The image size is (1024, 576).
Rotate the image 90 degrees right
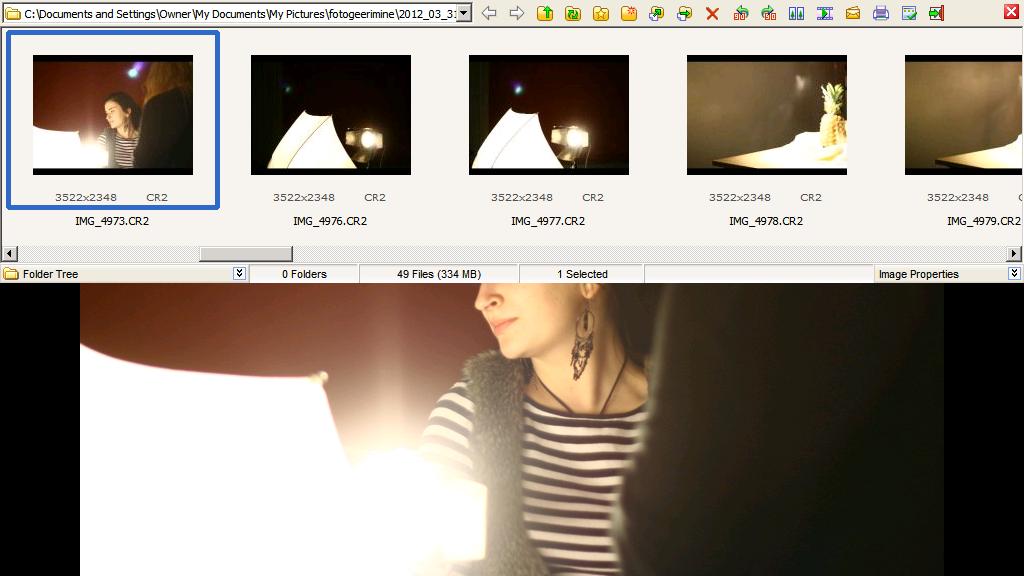[x=769, y=13]
